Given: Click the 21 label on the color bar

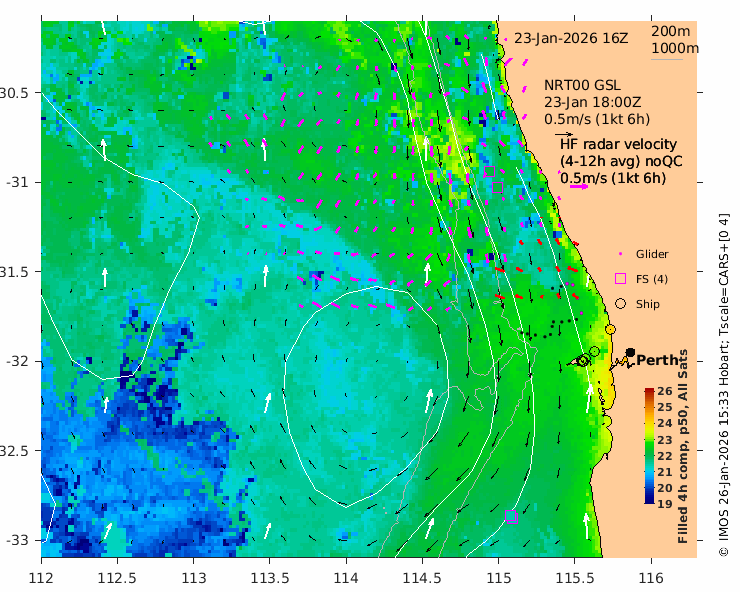Looking at the screenshot, I should point(664,472).
